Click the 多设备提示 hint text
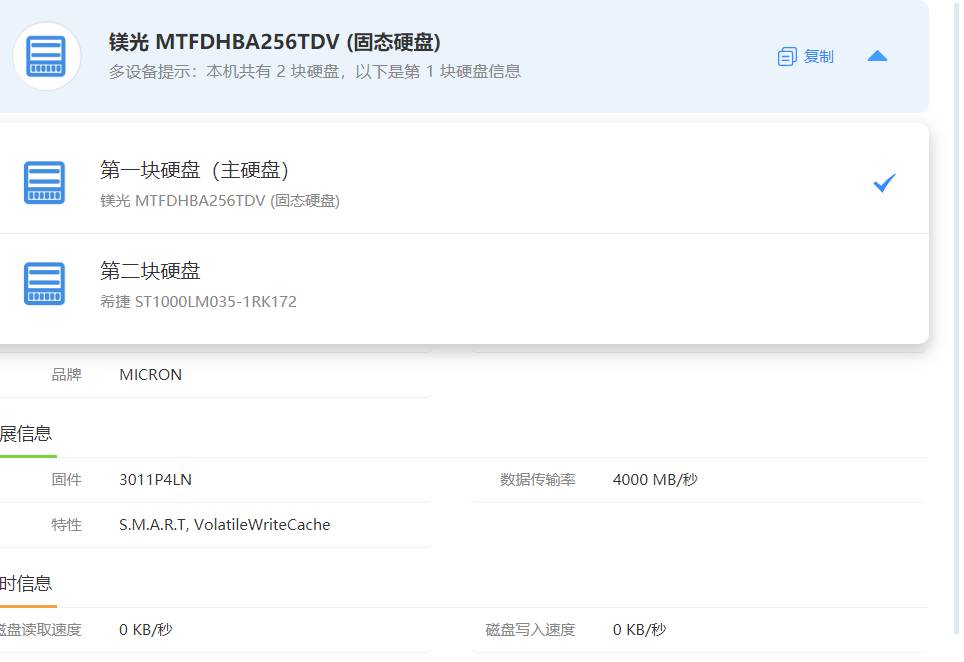964x662 pixels. point(315,72)
